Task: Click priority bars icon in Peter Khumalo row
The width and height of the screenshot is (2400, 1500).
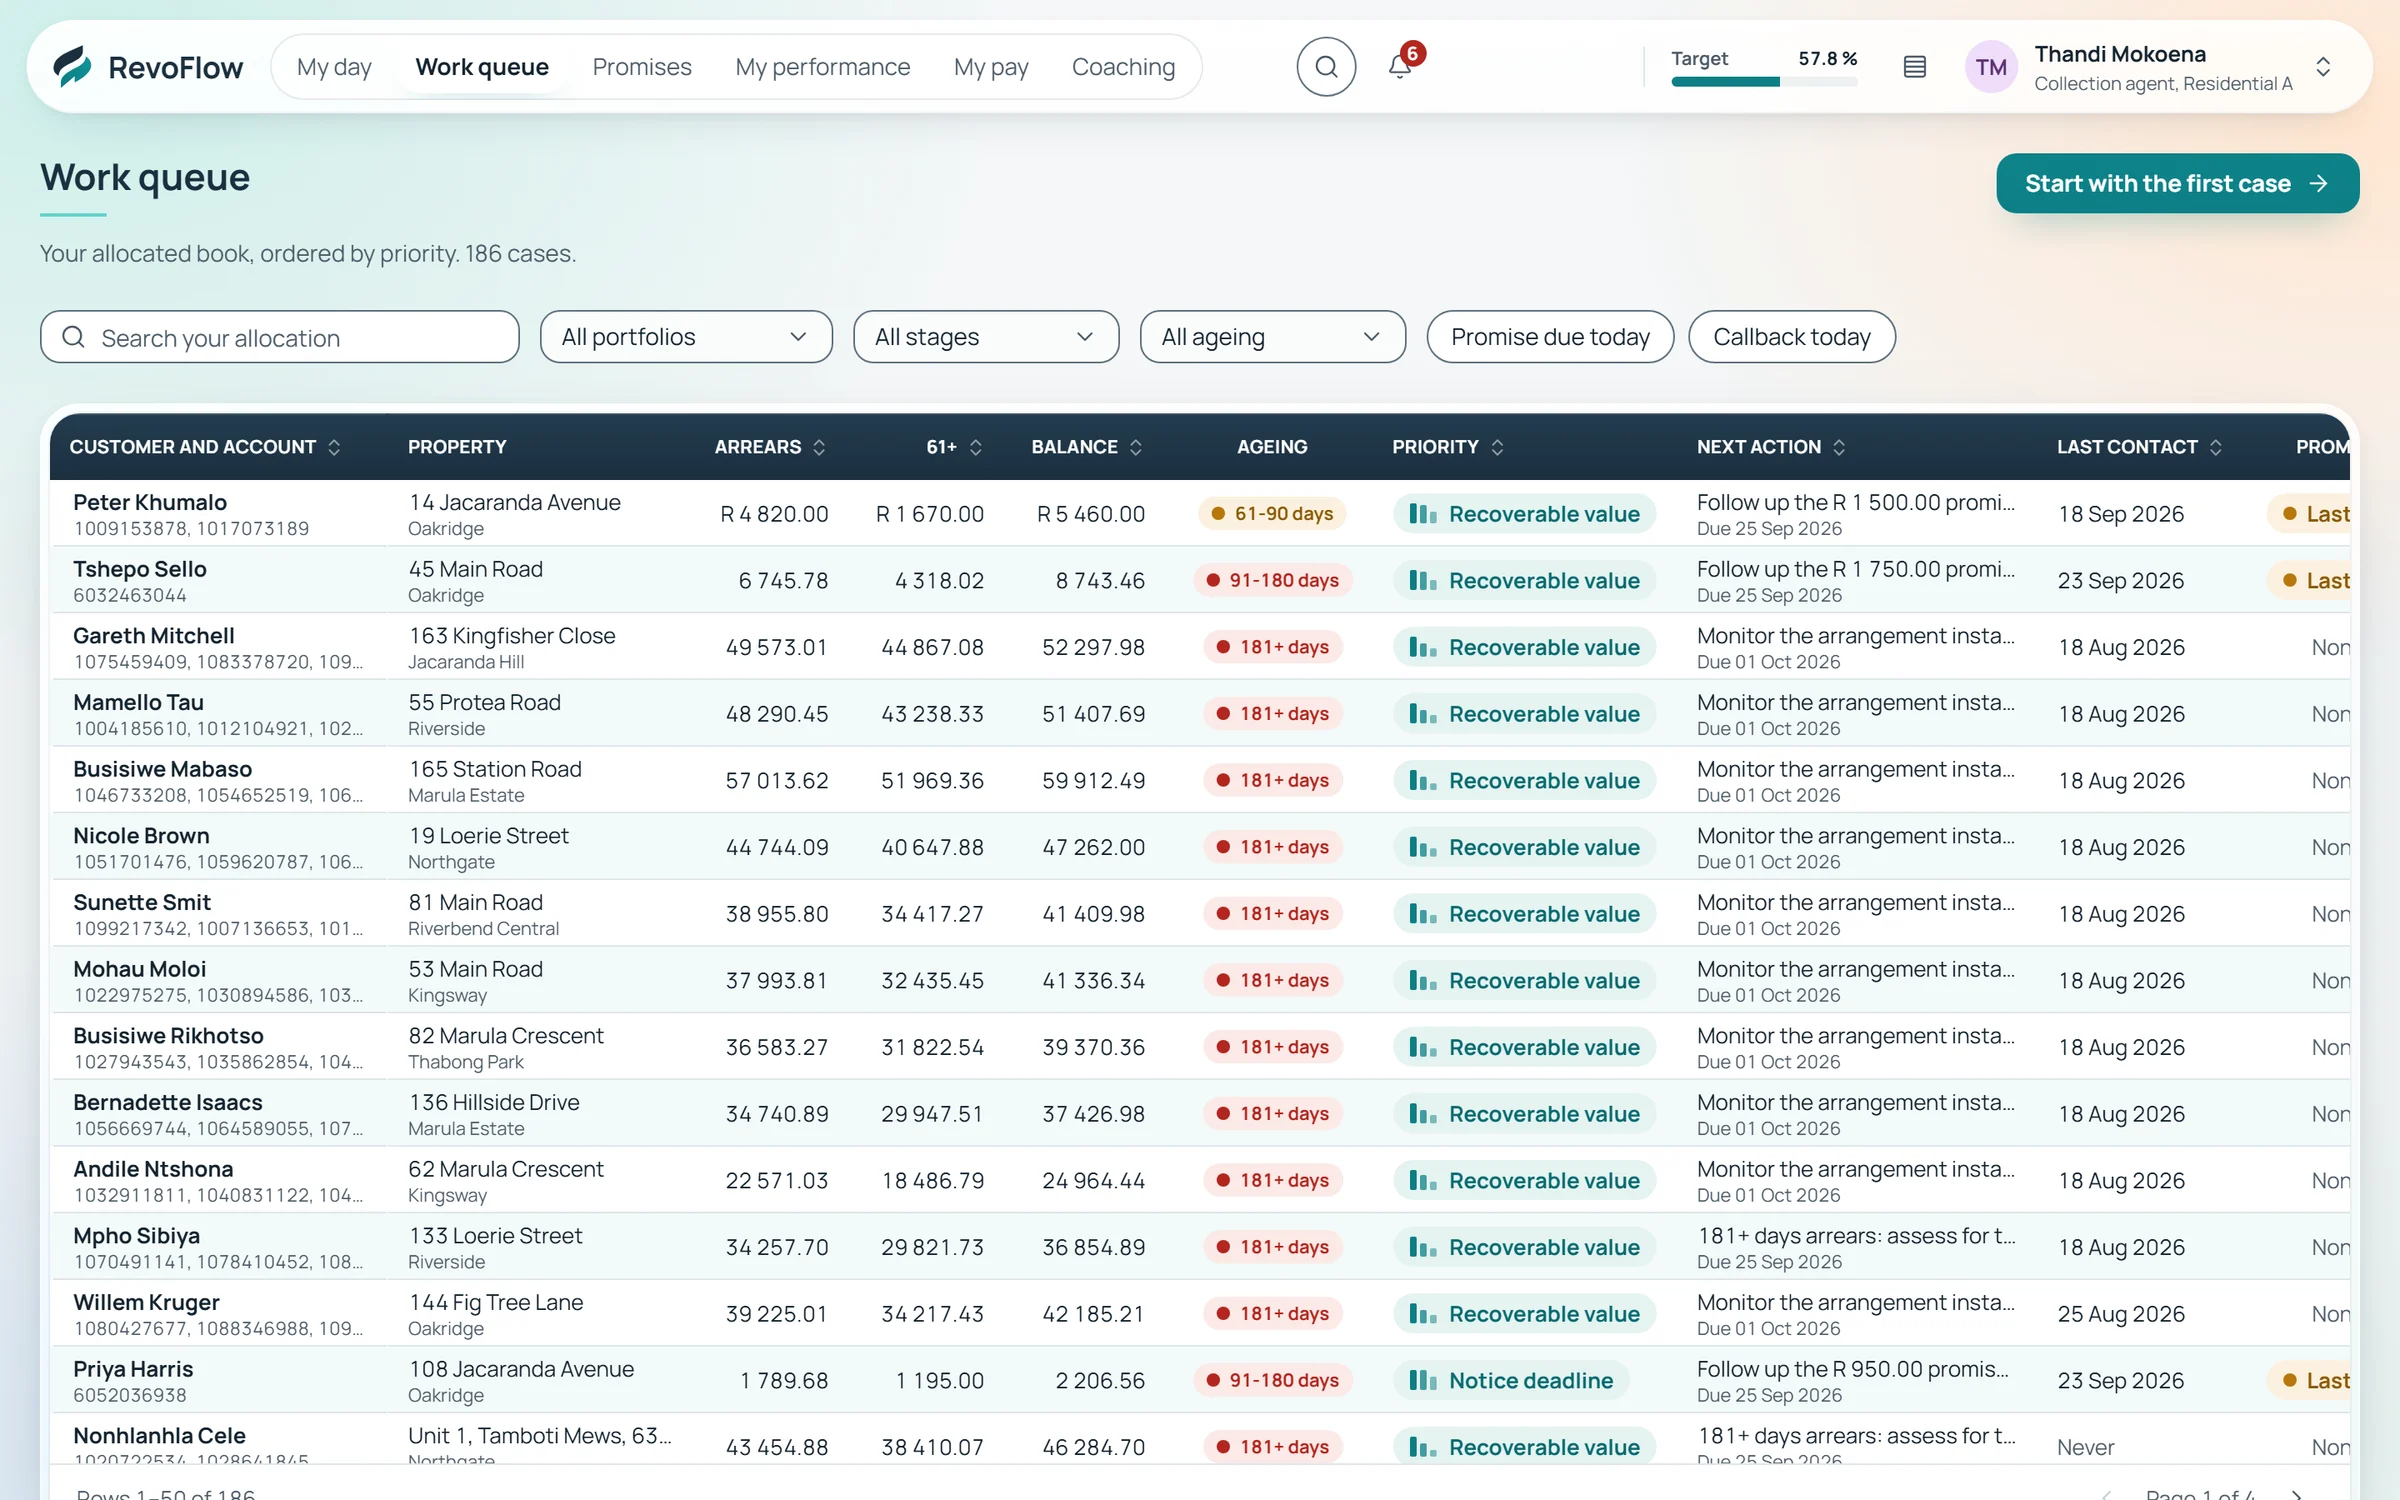Action: (x=1422, y=514)
